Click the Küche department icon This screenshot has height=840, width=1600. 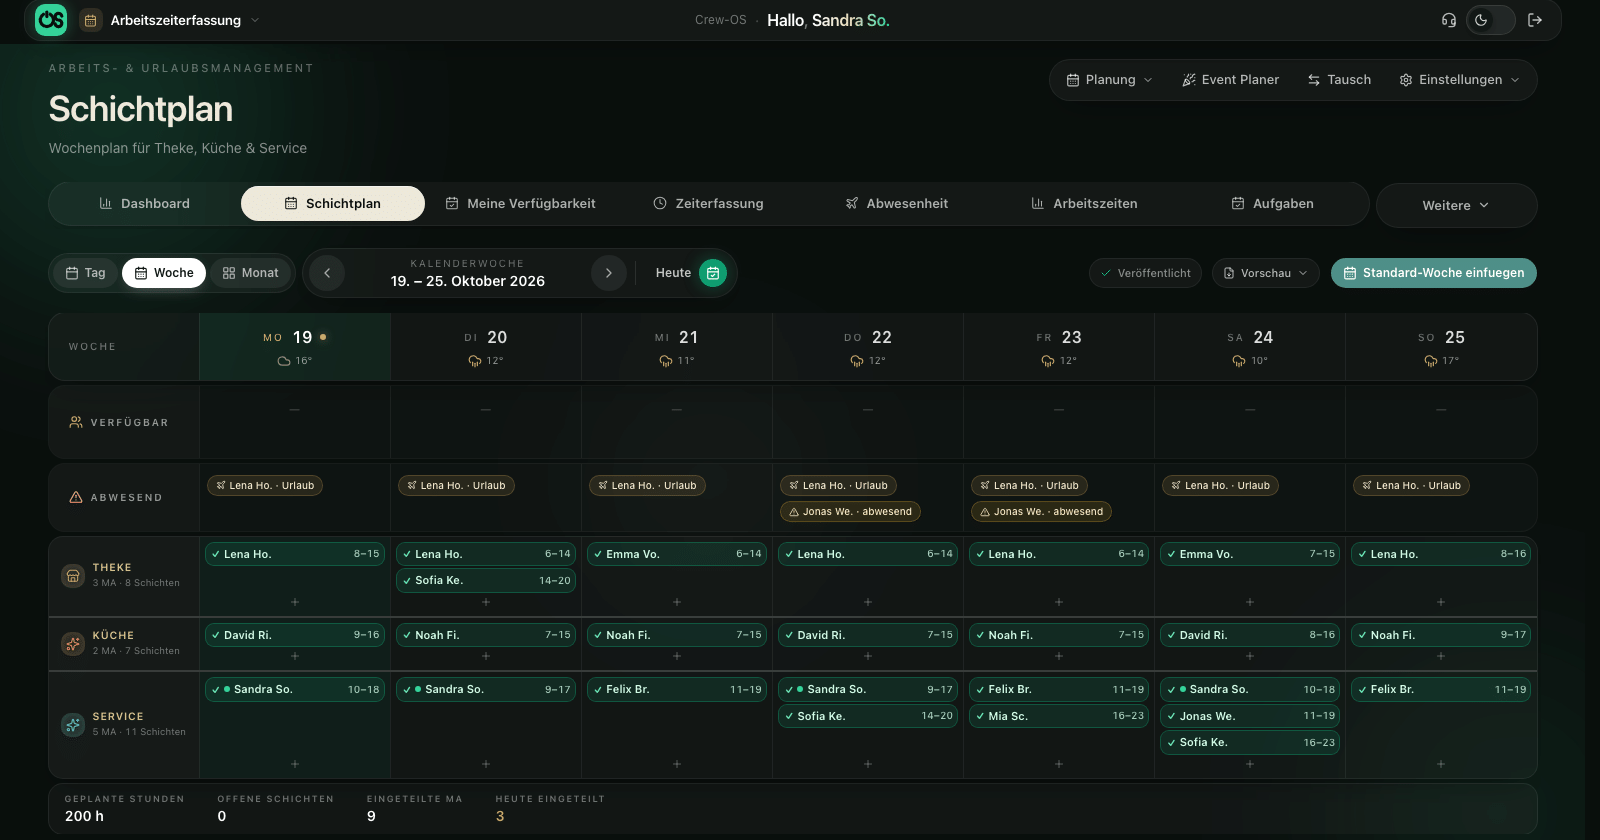[73, 644]
